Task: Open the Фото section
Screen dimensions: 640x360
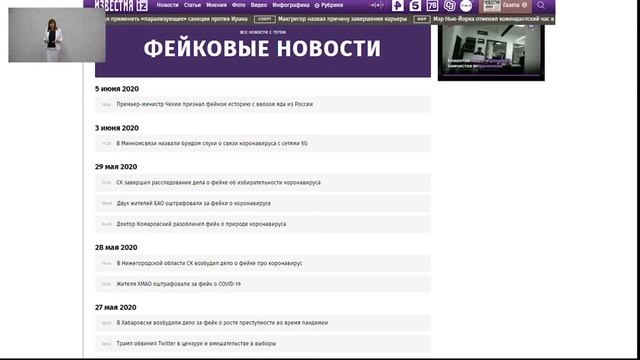Action: [238, 5]
